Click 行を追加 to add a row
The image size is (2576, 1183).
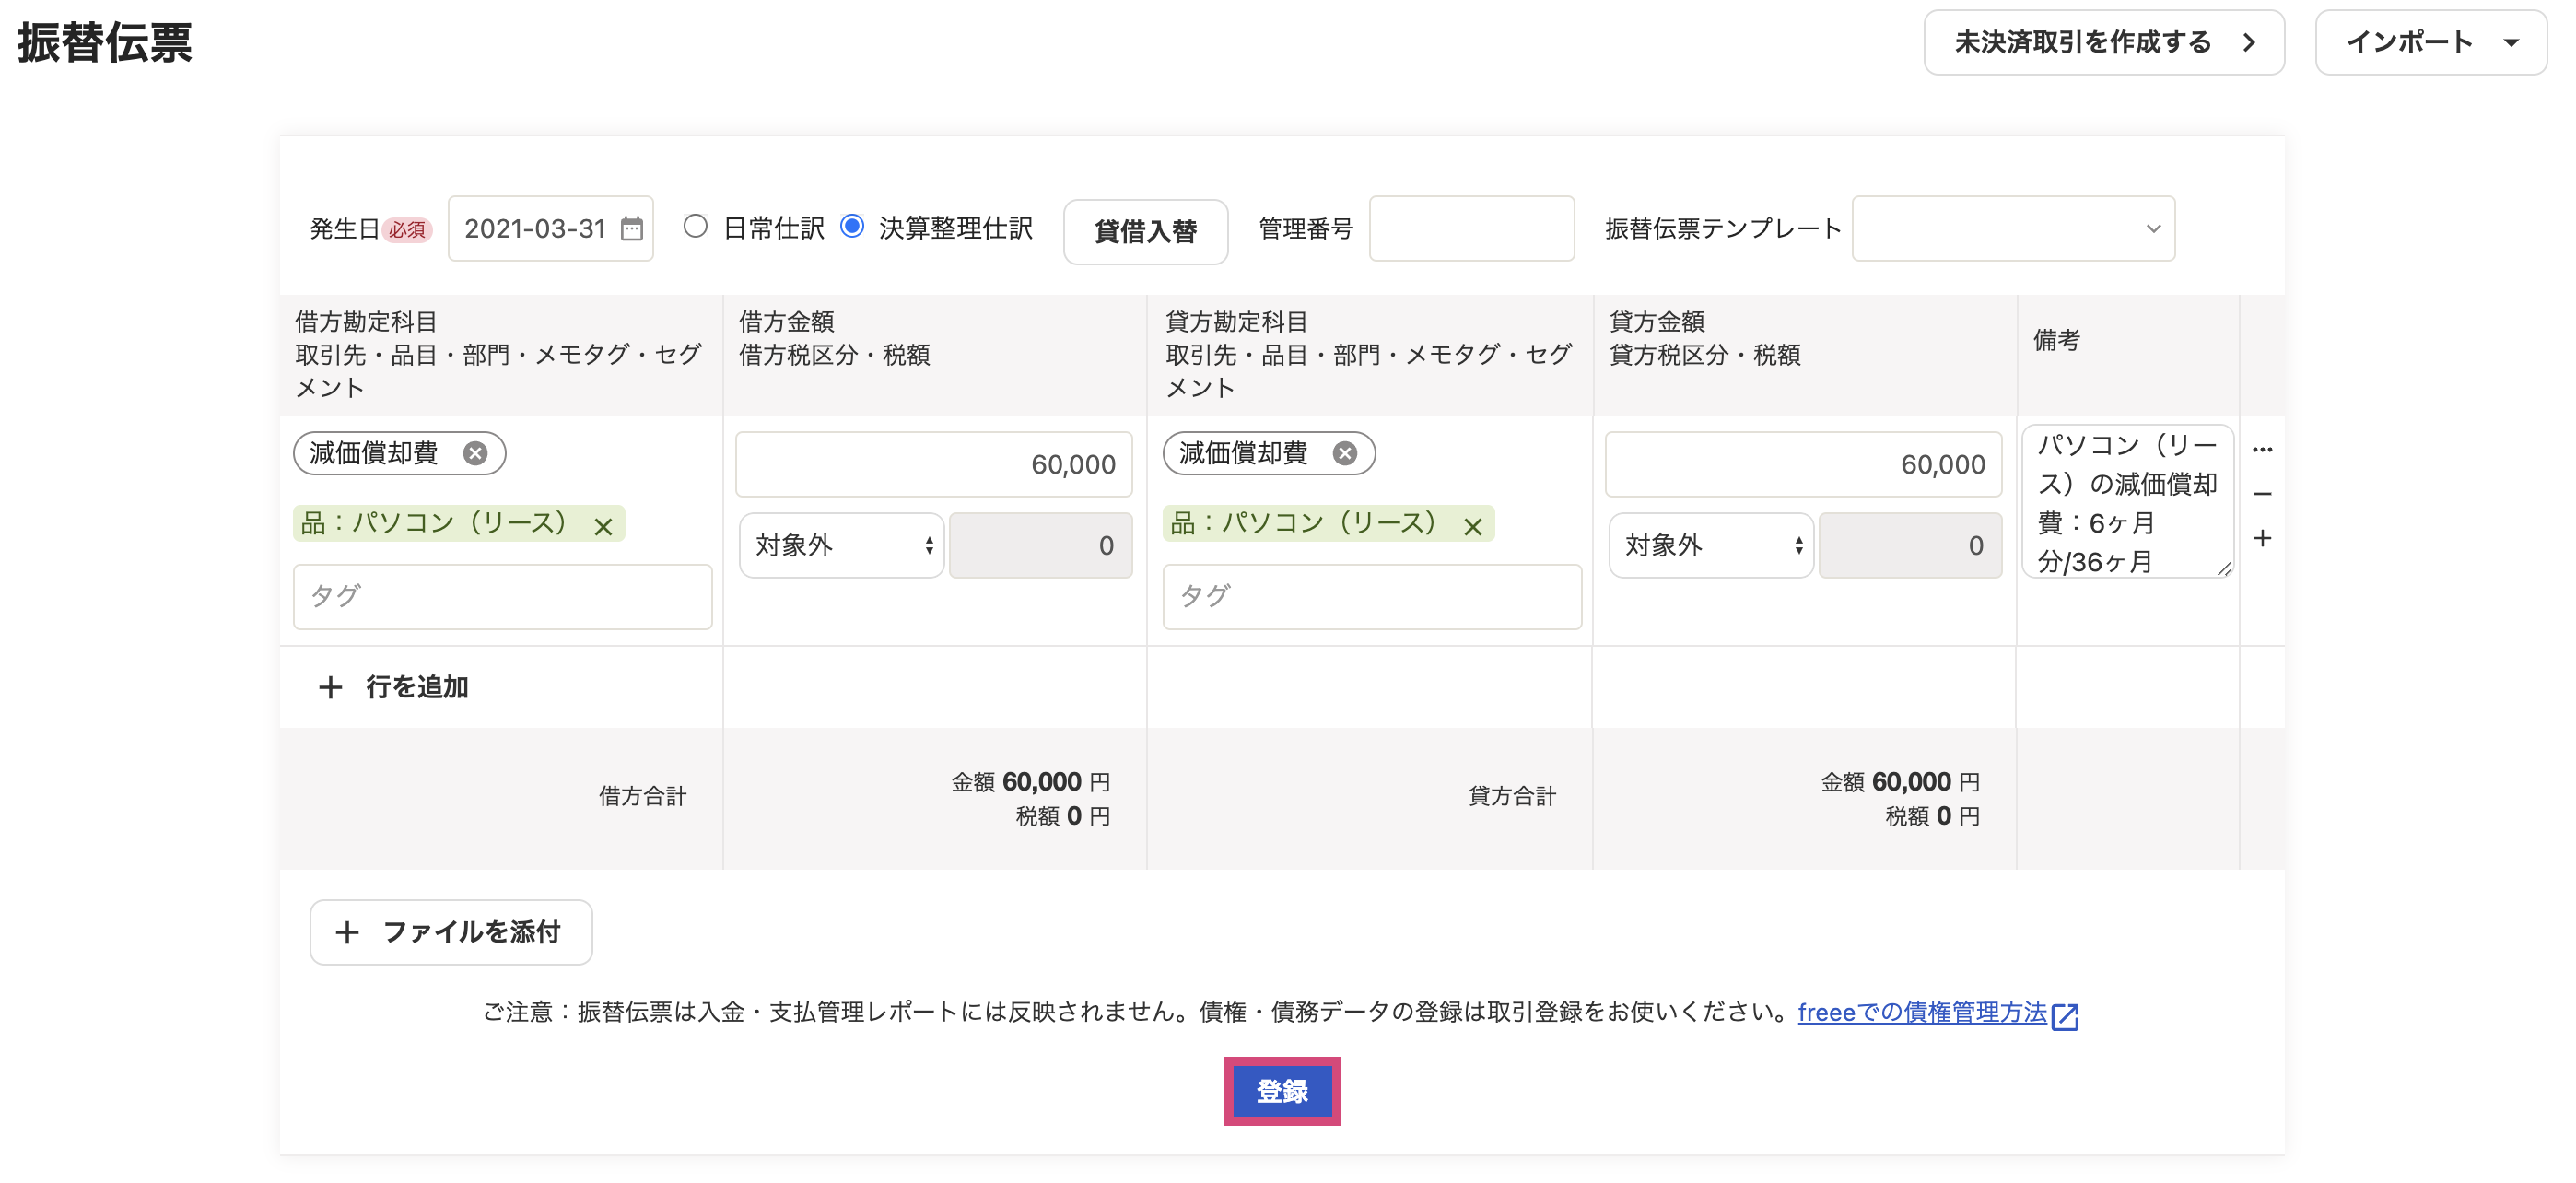tap(394, 688)
